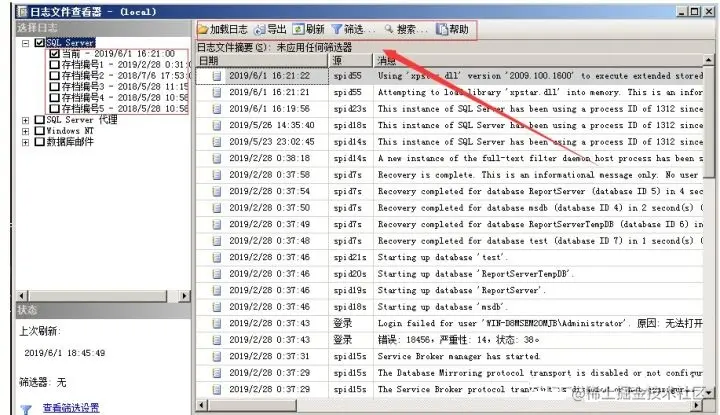Click the log tree scroll-right arrow

click(185, 296)
